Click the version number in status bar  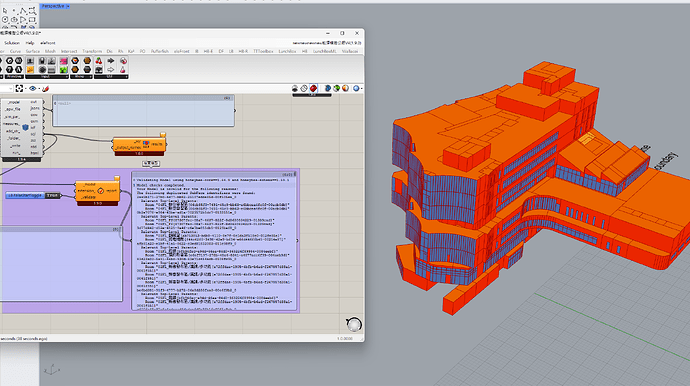tap(345, 338)
